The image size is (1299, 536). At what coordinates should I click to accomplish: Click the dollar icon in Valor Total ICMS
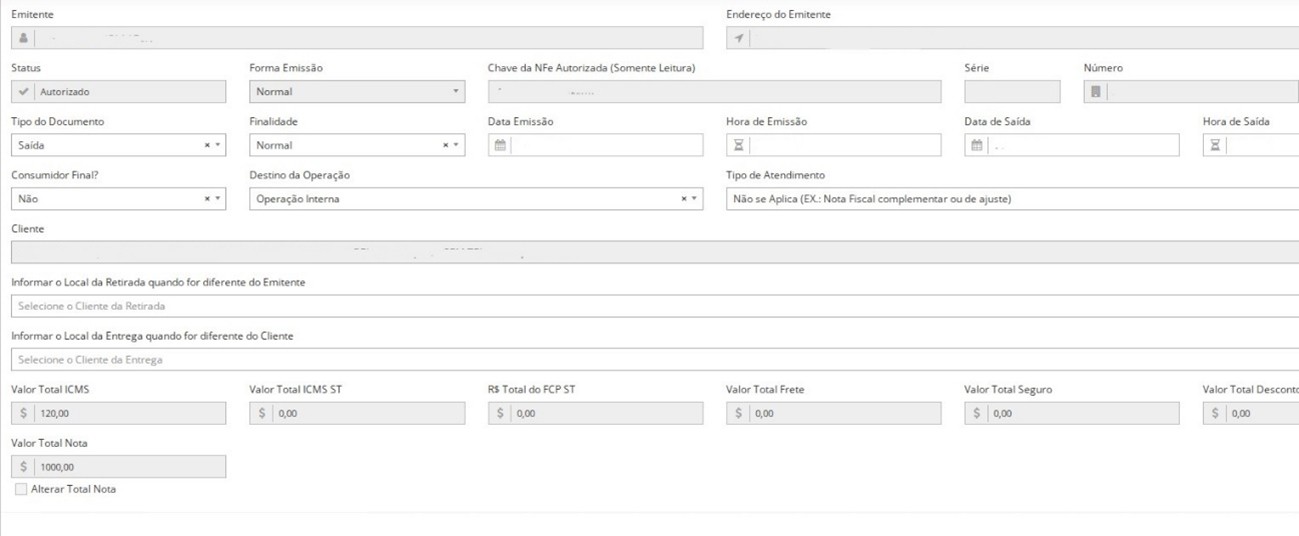[x=23, y=413]
